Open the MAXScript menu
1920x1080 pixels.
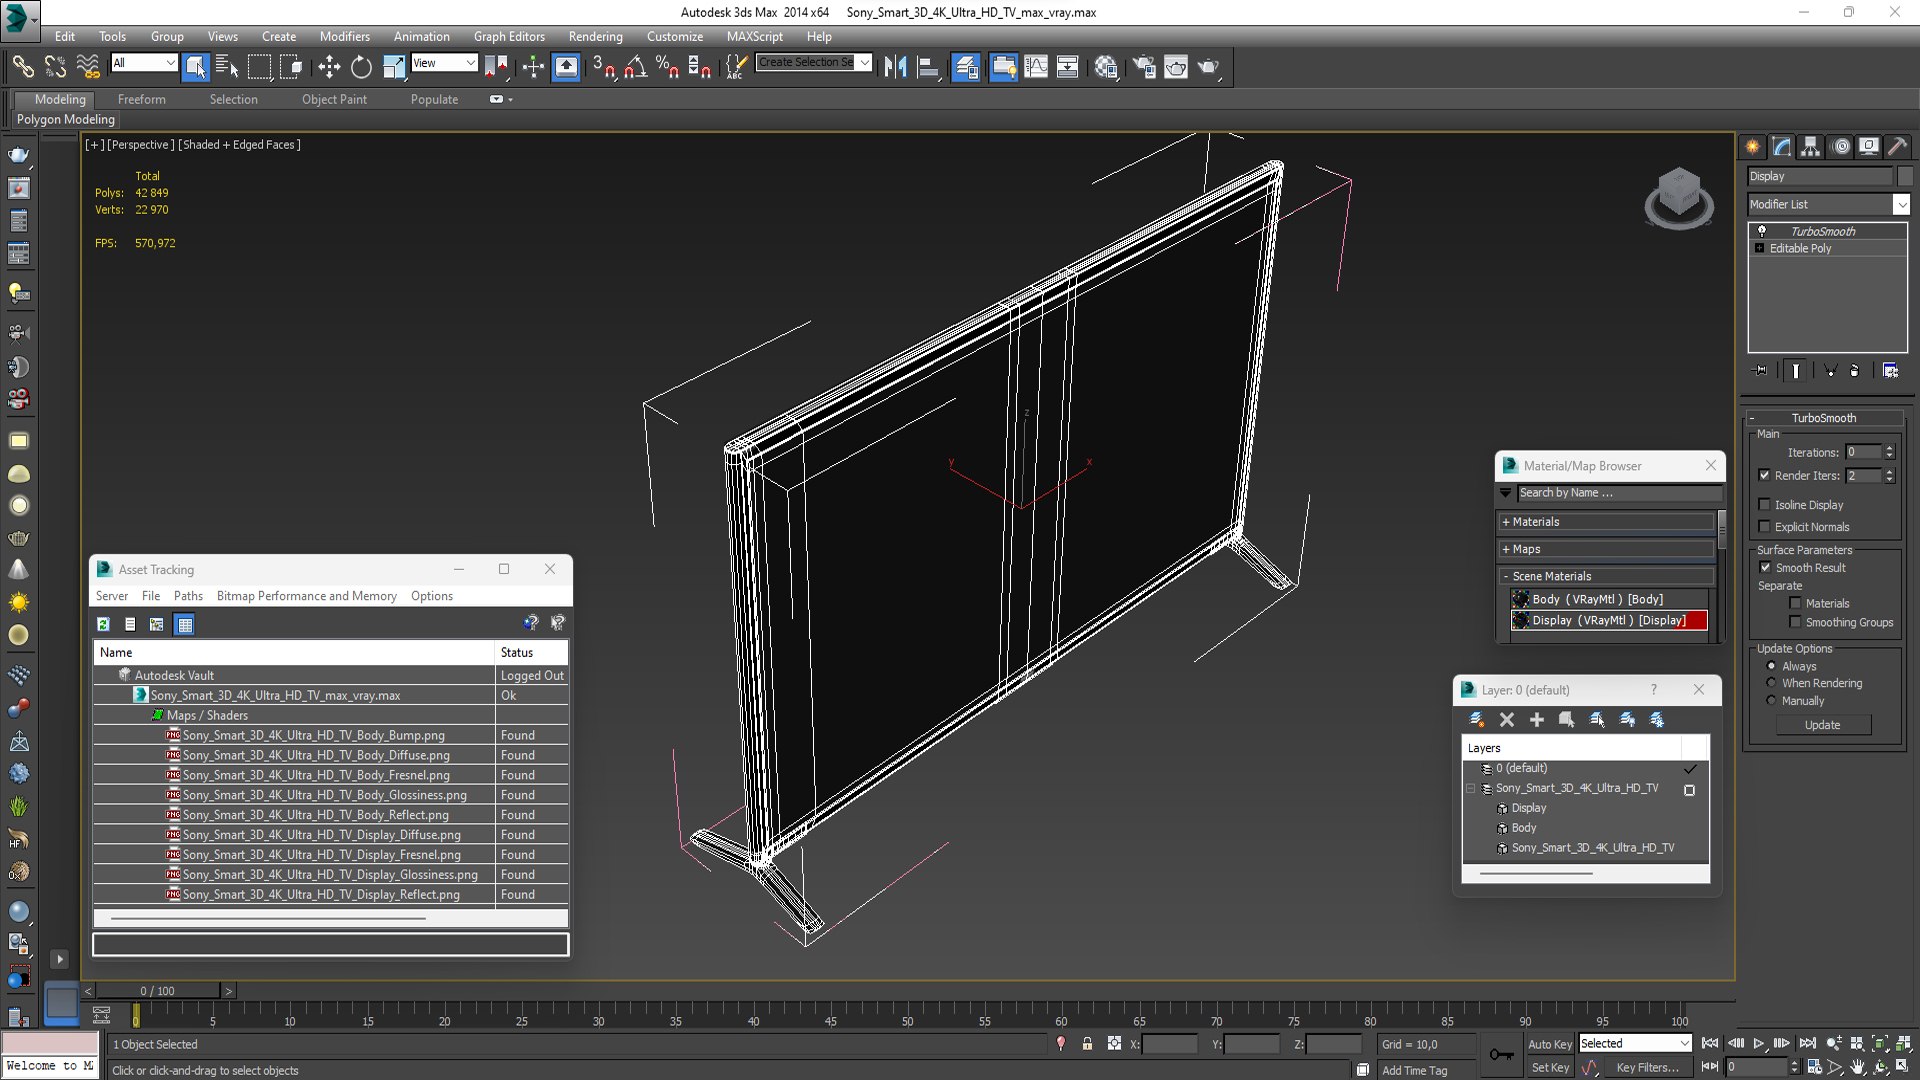[x=754, y=36]
